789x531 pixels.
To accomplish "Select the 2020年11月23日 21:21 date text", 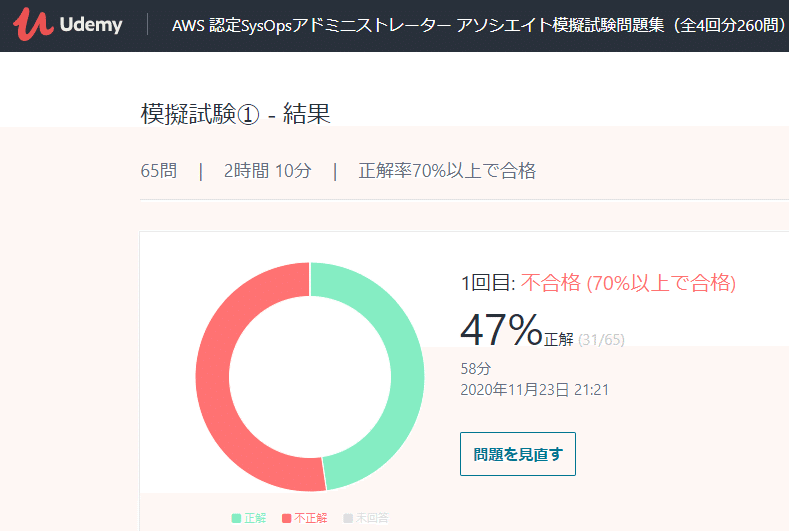I will pyautogui.click(x=534, y=390).
